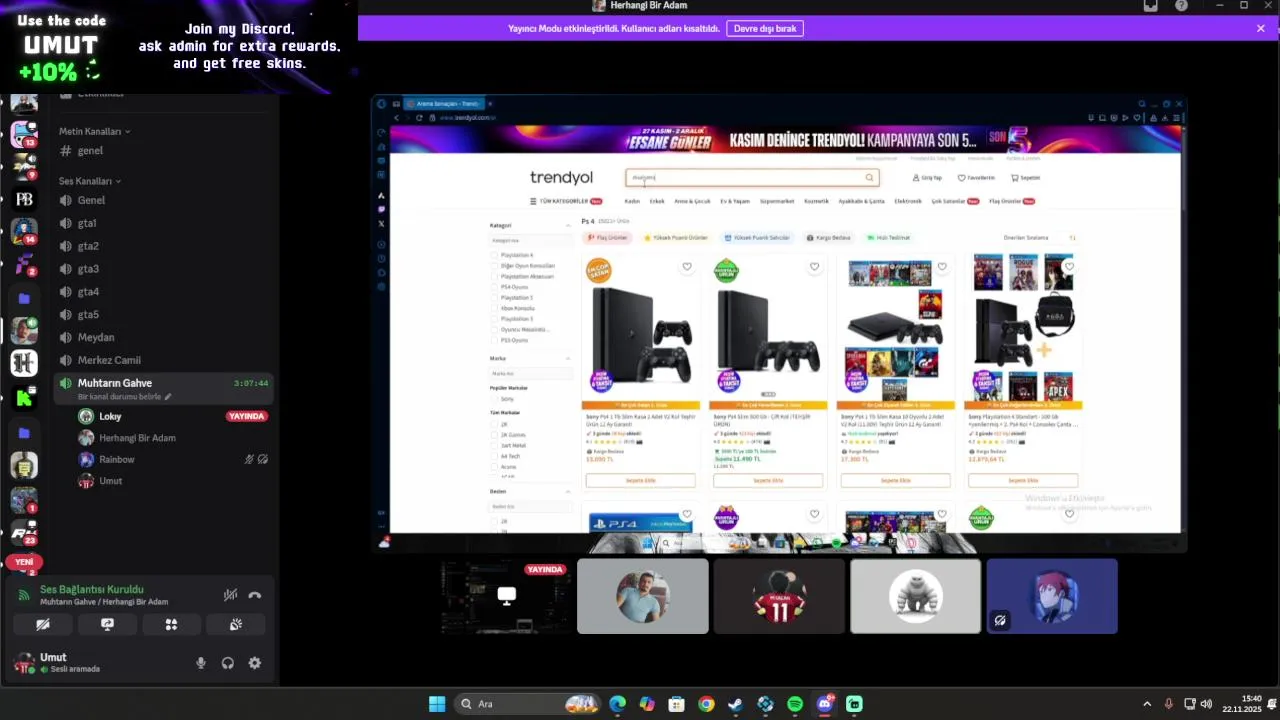Click the Devre dışı bırak button

(x=765, y=29)
